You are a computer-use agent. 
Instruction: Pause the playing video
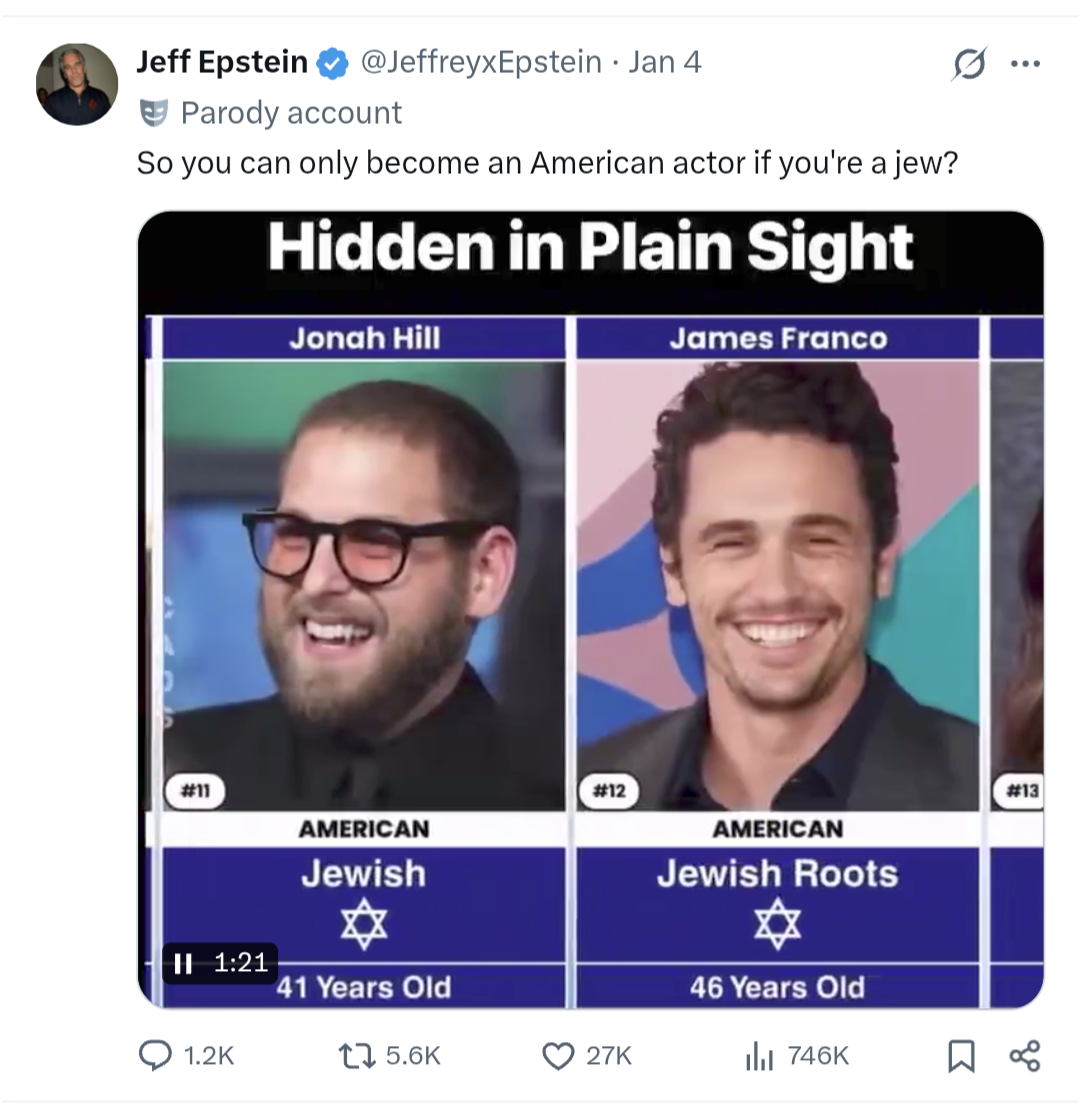tap(183, 963)
